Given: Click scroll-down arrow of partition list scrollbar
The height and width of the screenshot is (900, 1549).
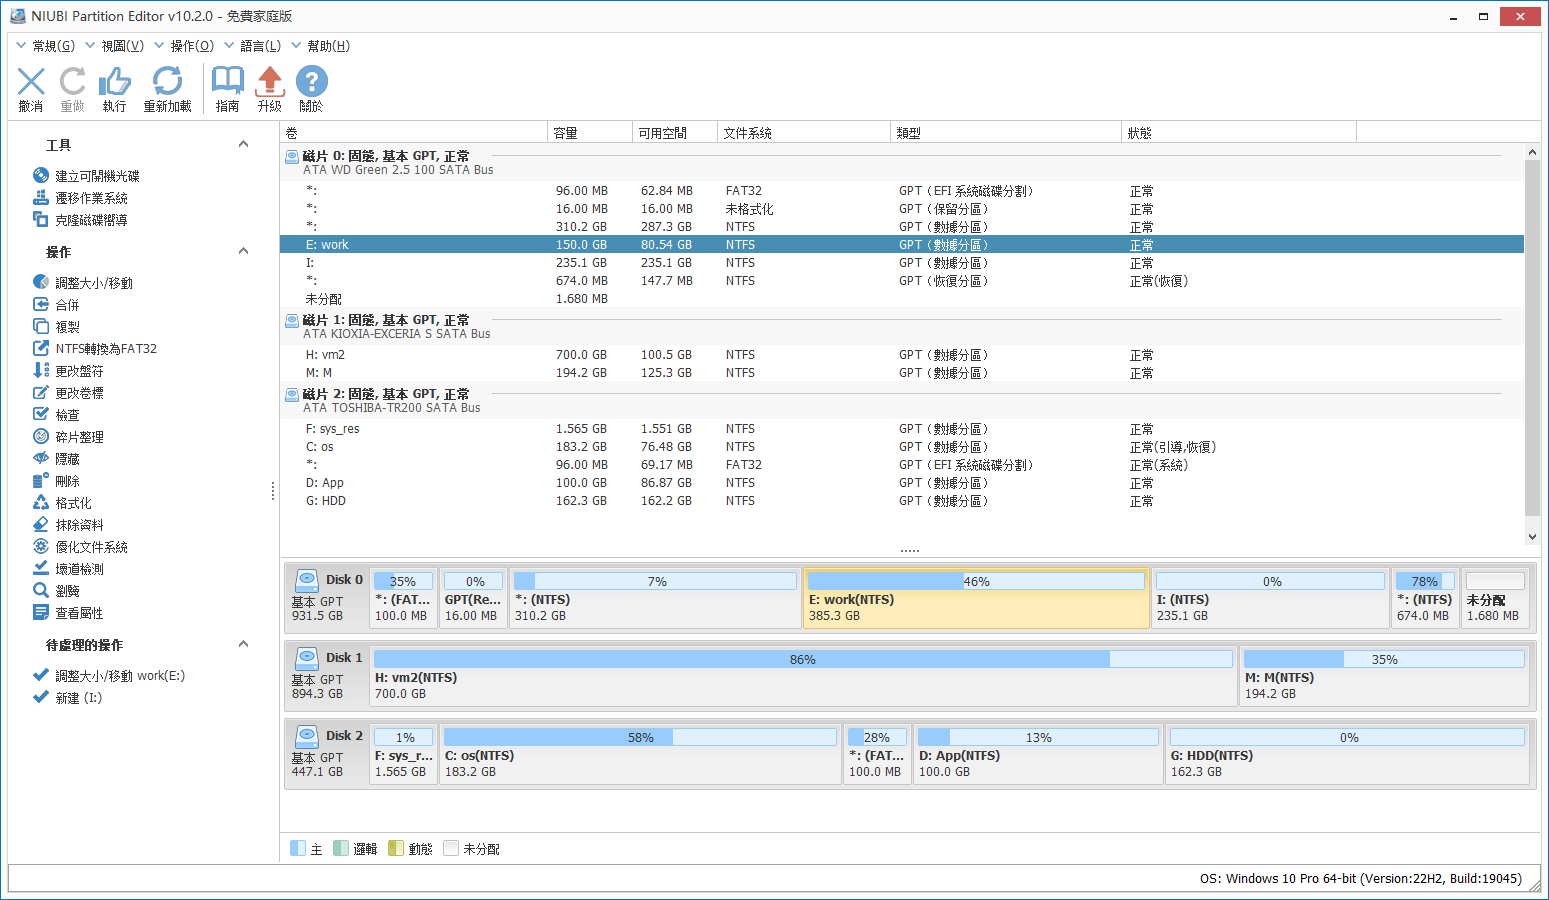Looking at the screenshot, I should point(1532,537).
